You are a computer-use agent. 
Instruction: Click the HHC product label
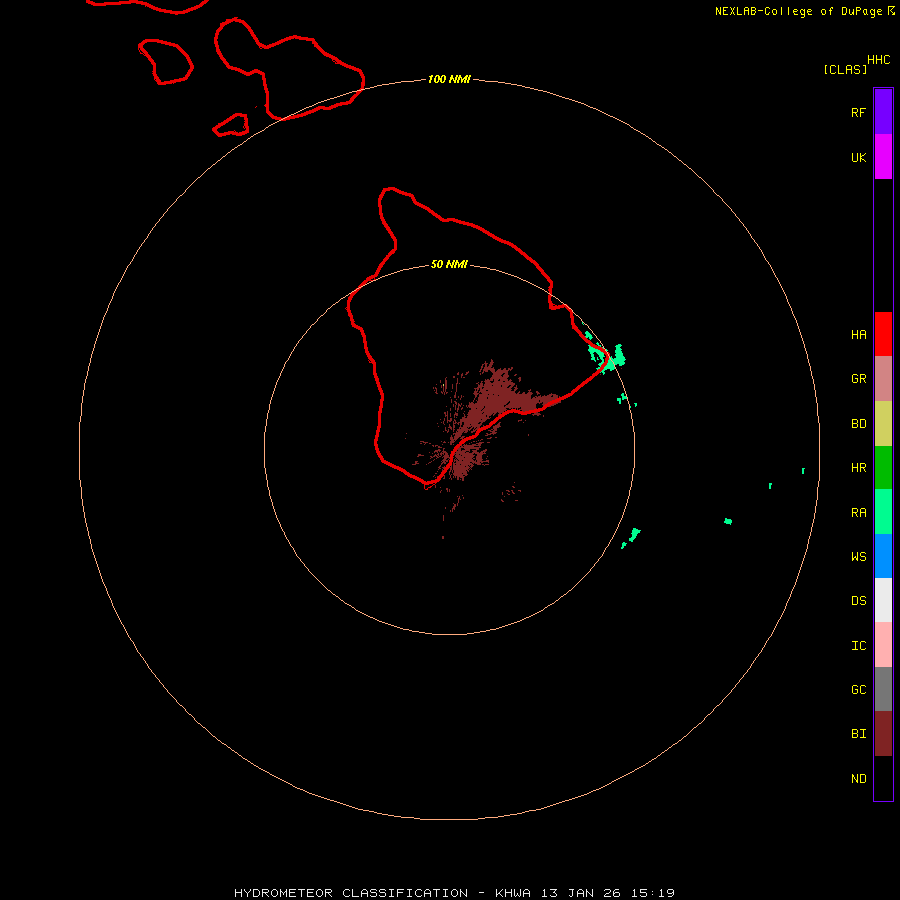(878, 60)
